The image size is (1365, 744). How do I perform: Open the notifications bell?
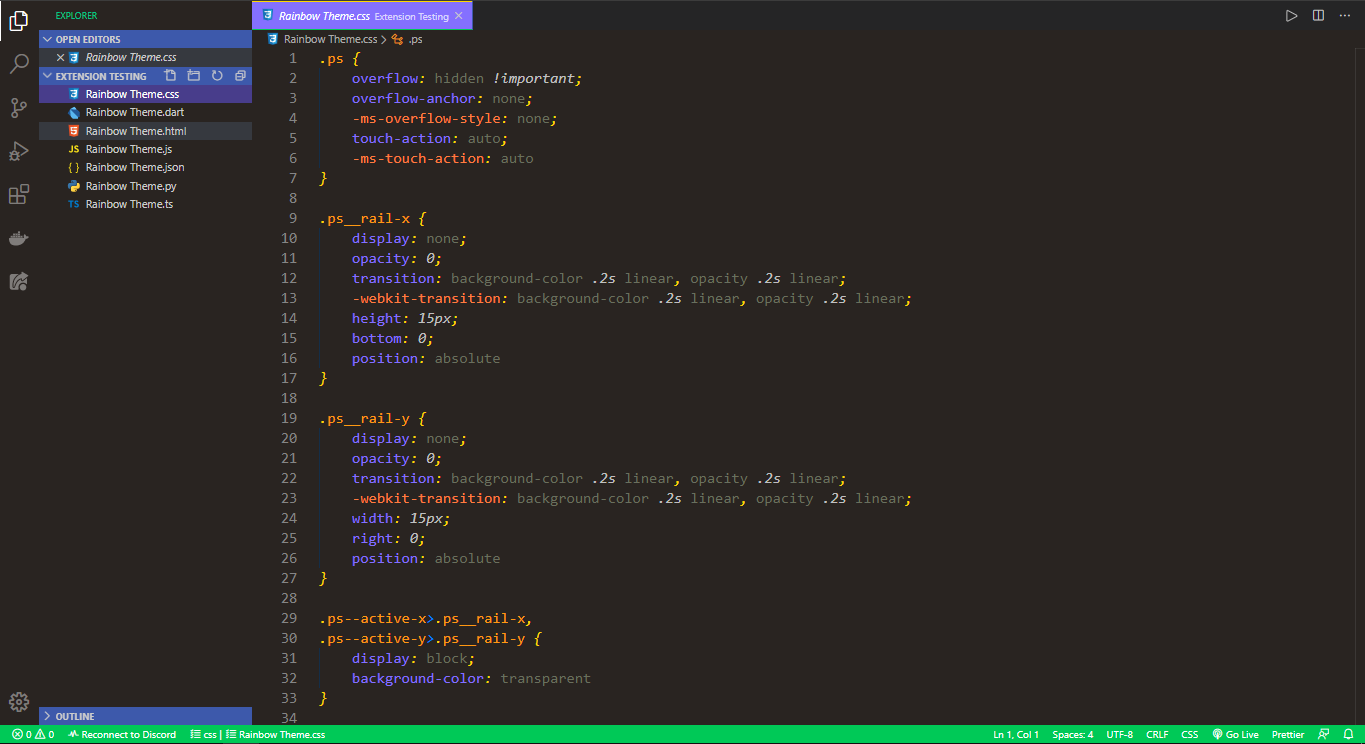(x=1348, y=735)
